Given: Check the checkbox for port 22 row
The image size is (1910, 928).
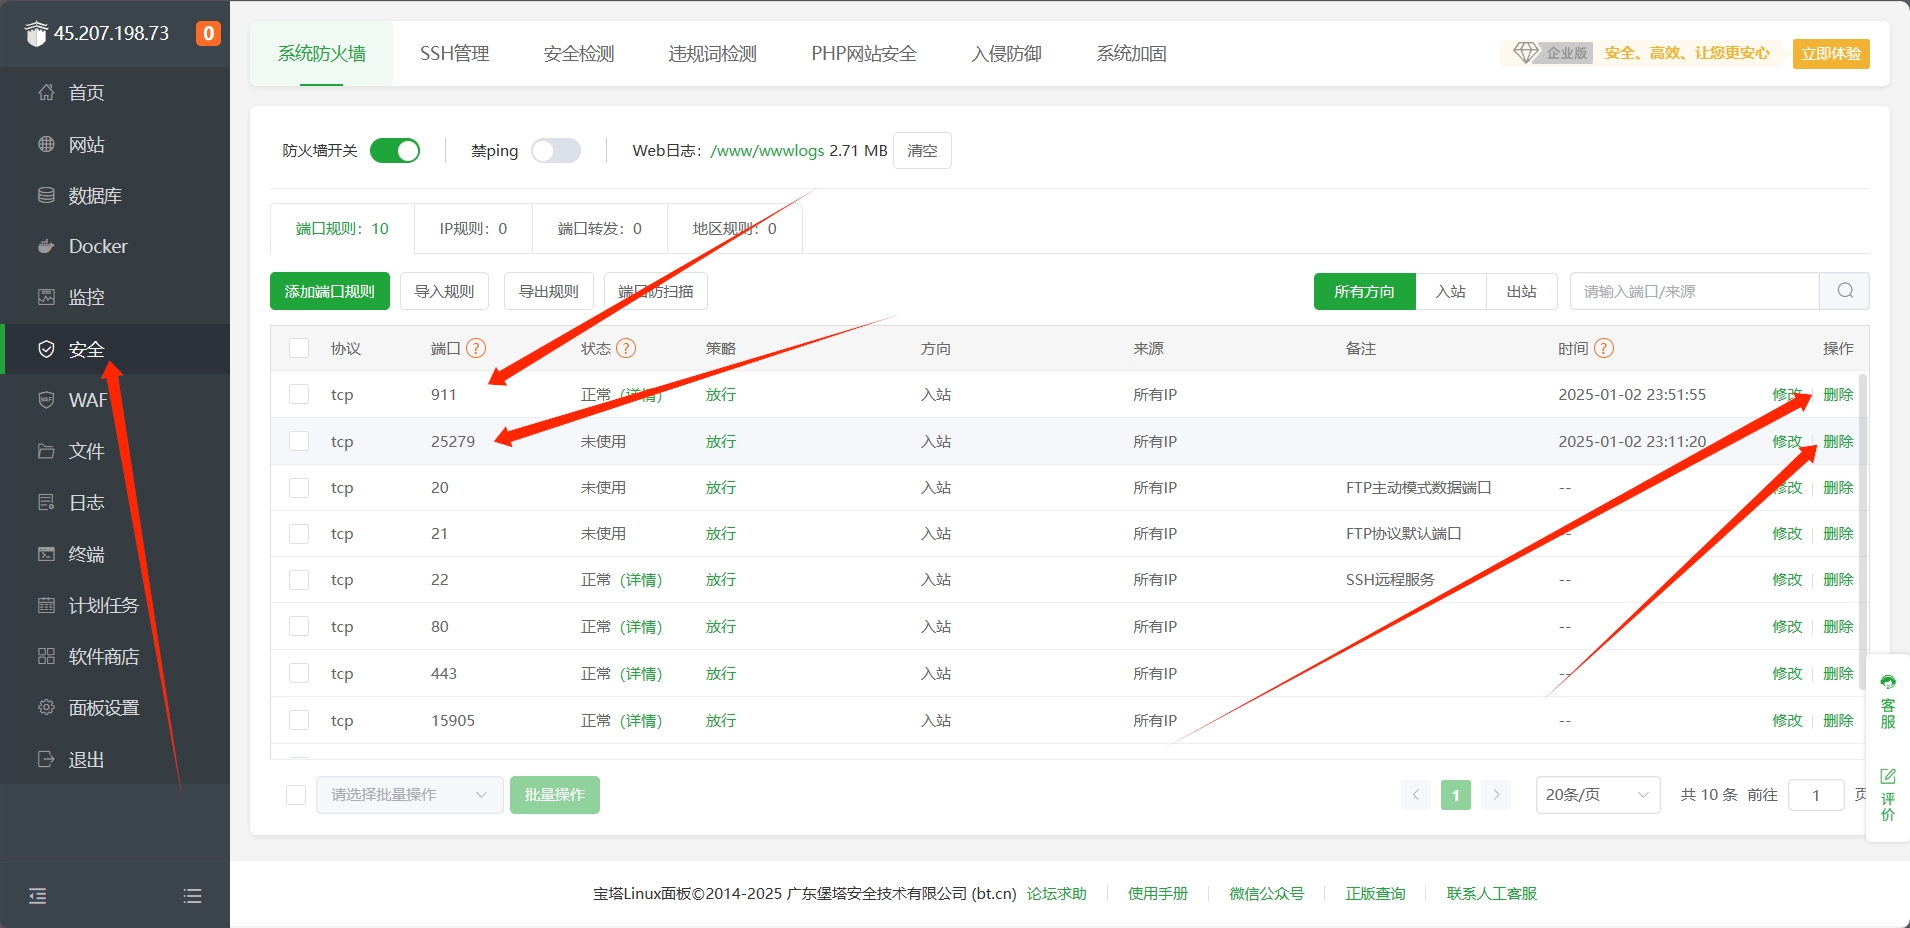Looking at the screenshot, I should point(299,579).
